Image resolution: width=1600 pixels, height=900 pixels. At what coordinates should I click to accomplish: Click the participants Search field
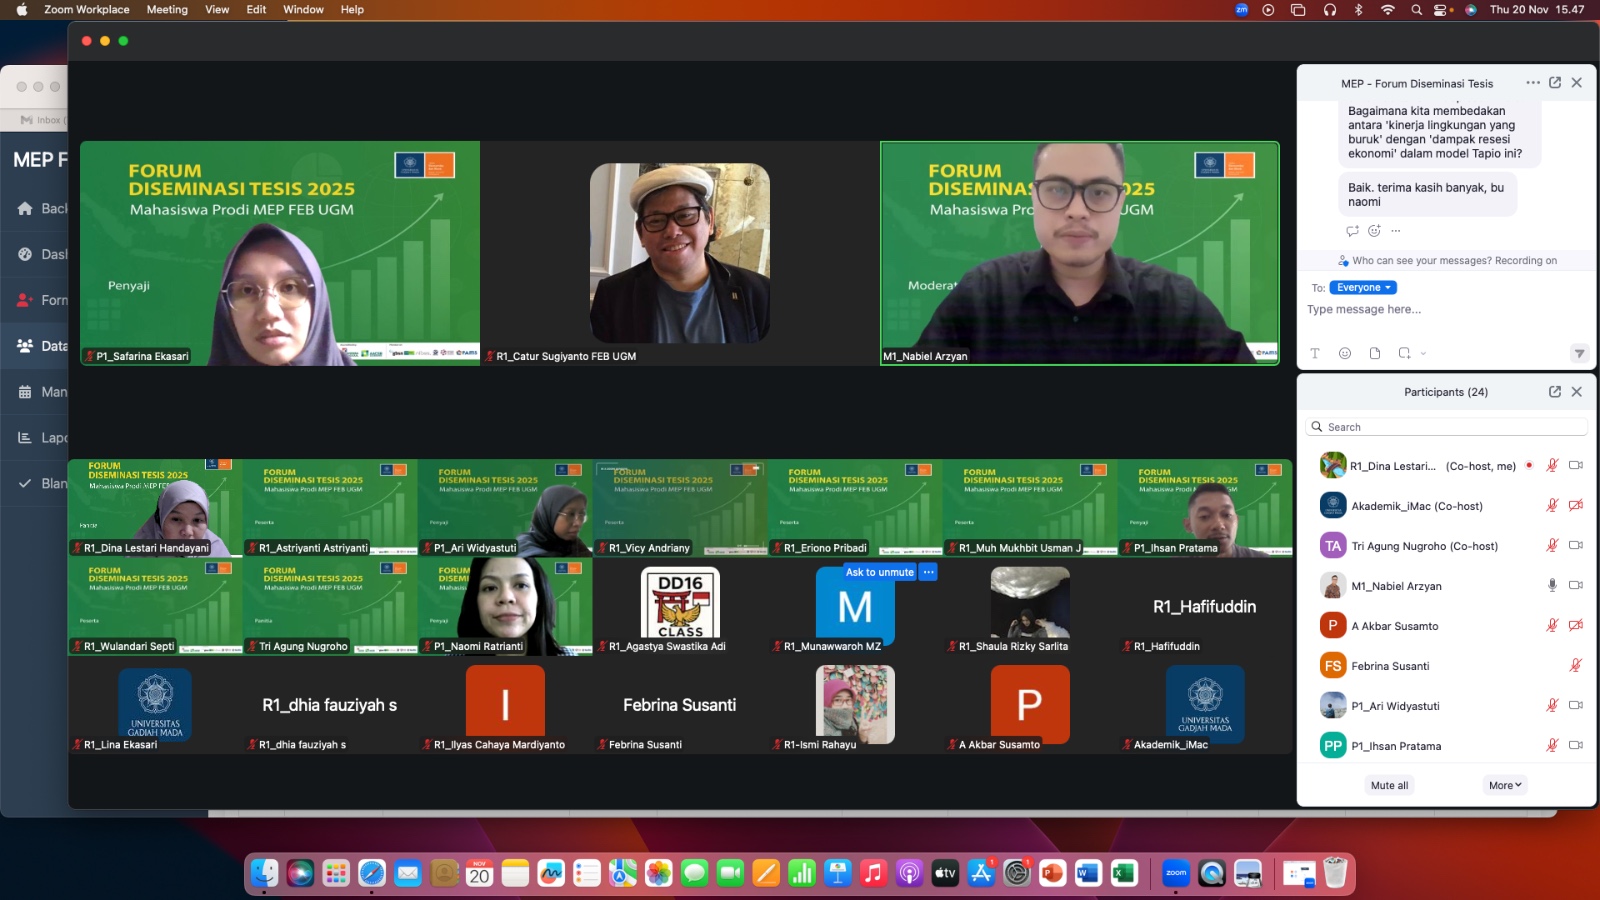[1446, 427]
